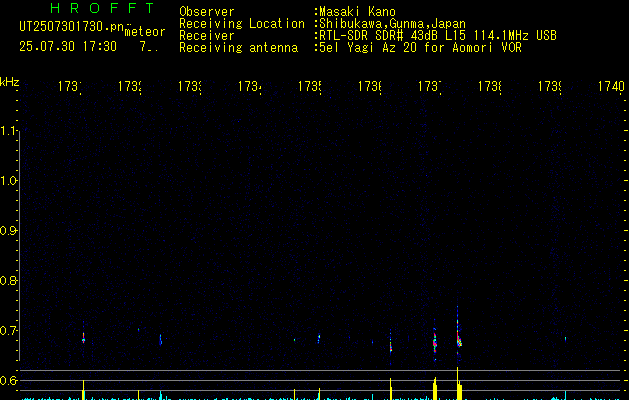Image resolution: width=629 pixels, height=400 pixels.
Task: Click the faint echo just after 1739
Action: pos(565,339)
